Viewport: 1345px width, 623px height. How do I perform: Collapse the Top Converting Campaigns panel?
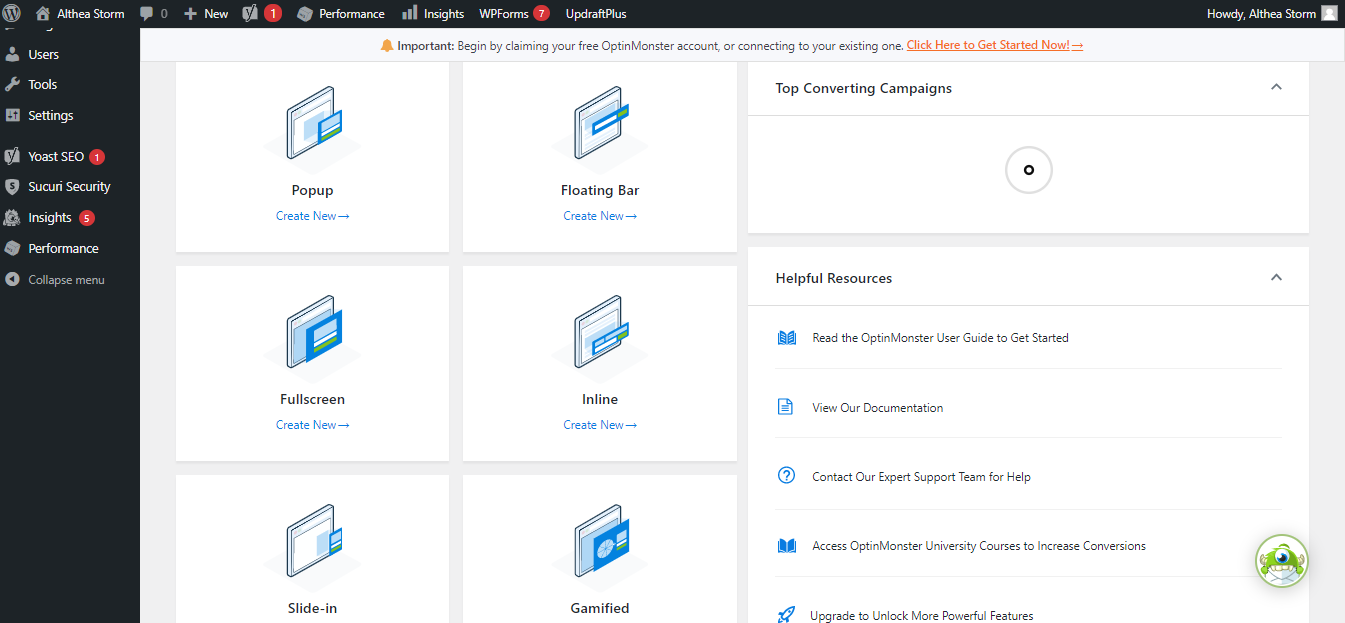tap(1276, 87)
